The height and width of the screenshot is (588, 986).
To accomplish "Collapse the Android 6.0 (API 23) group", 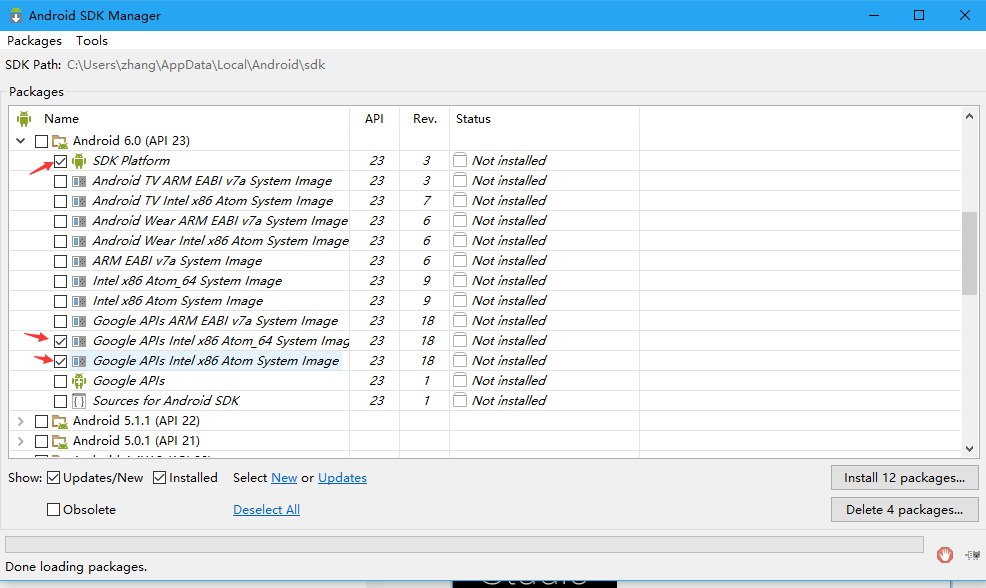I will point(21,141).
